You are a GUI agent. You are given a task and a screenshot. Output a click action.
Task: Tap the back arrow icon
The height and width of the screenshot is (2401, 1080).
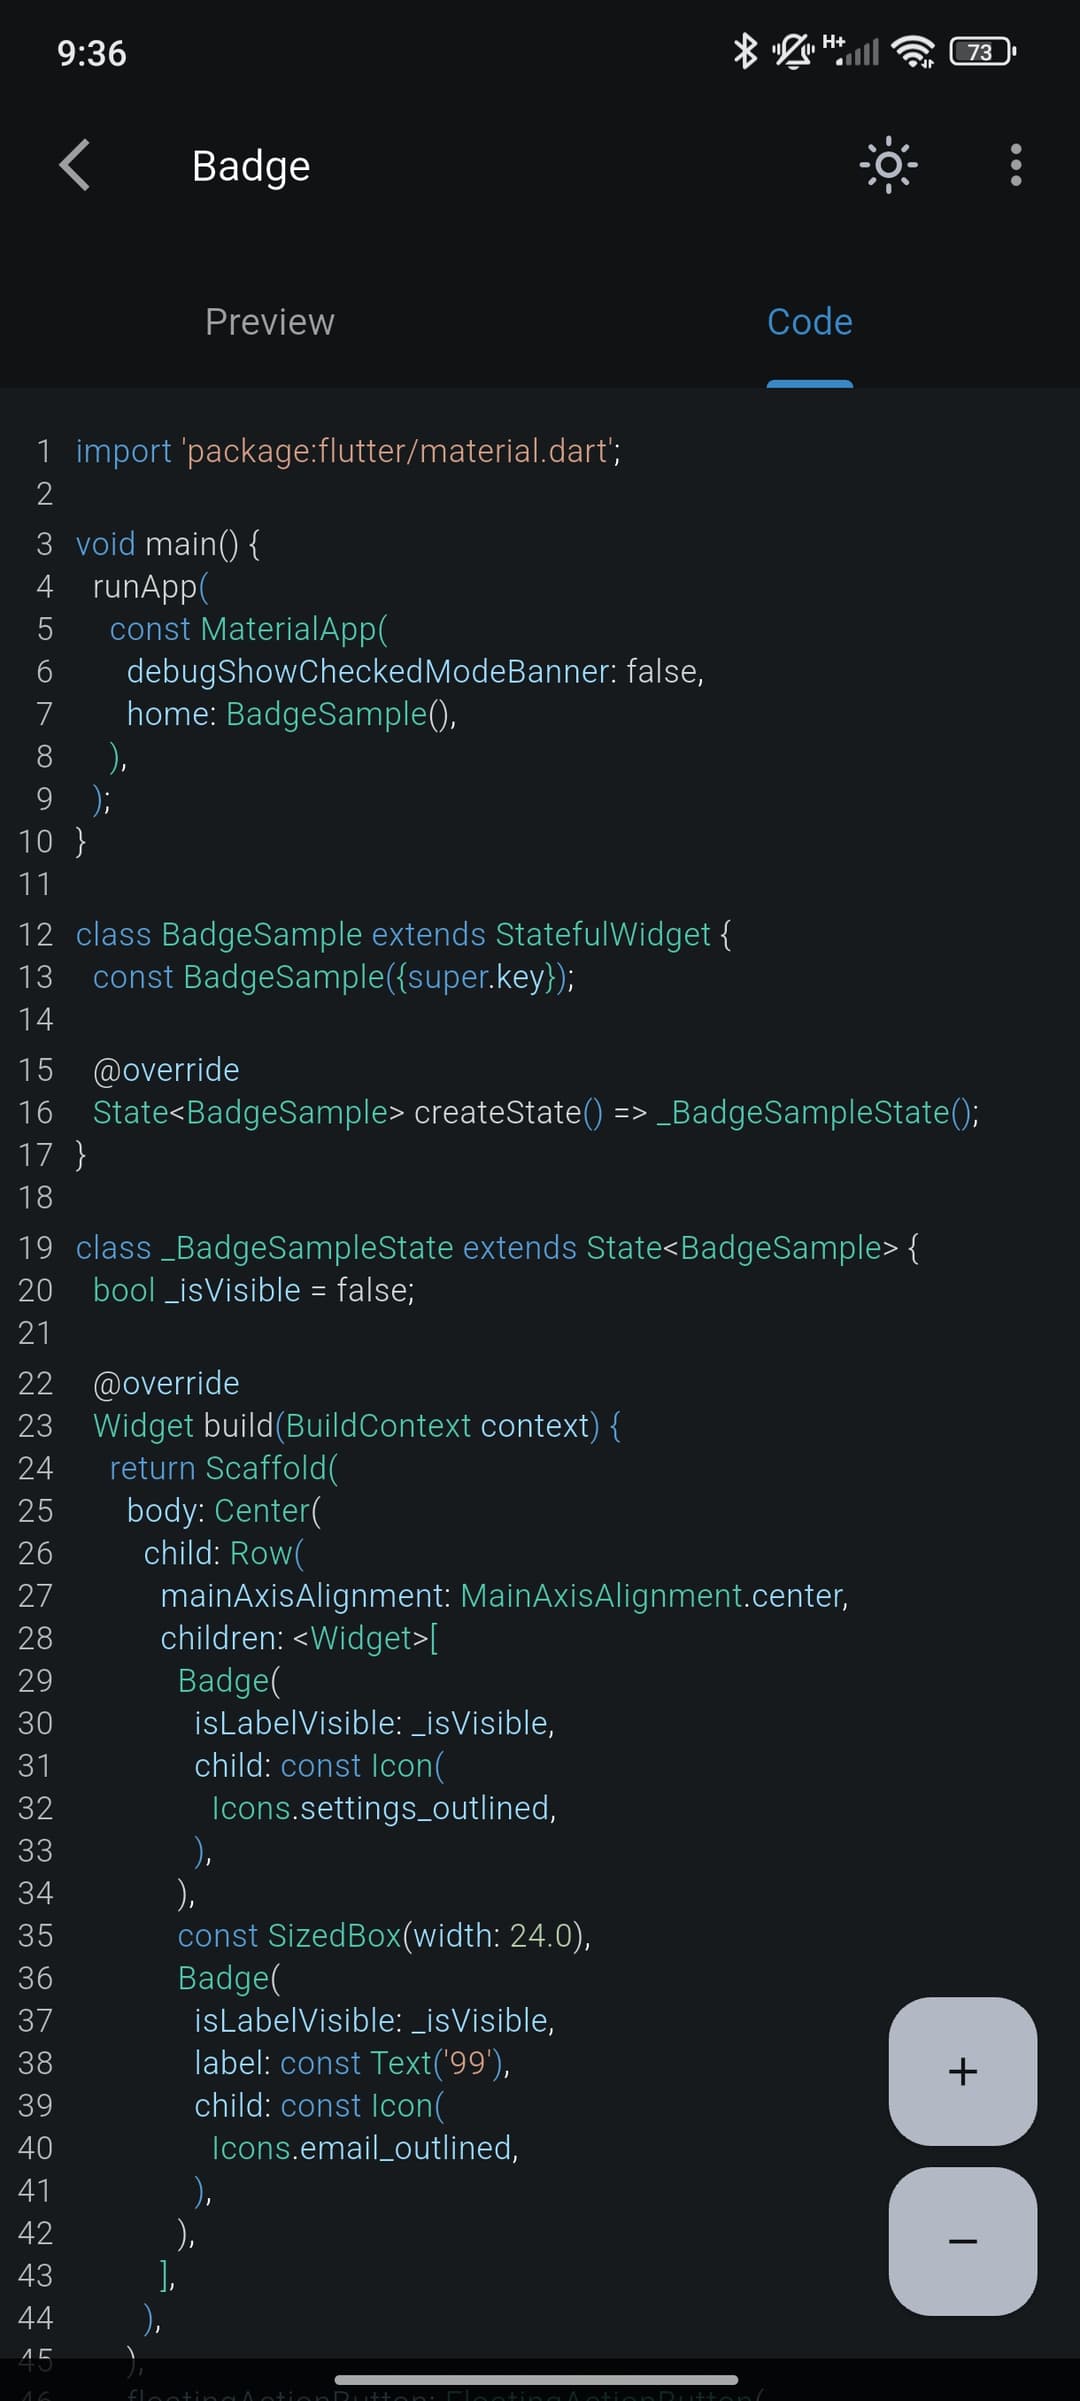pyautogui.click(x=75, y=165)
